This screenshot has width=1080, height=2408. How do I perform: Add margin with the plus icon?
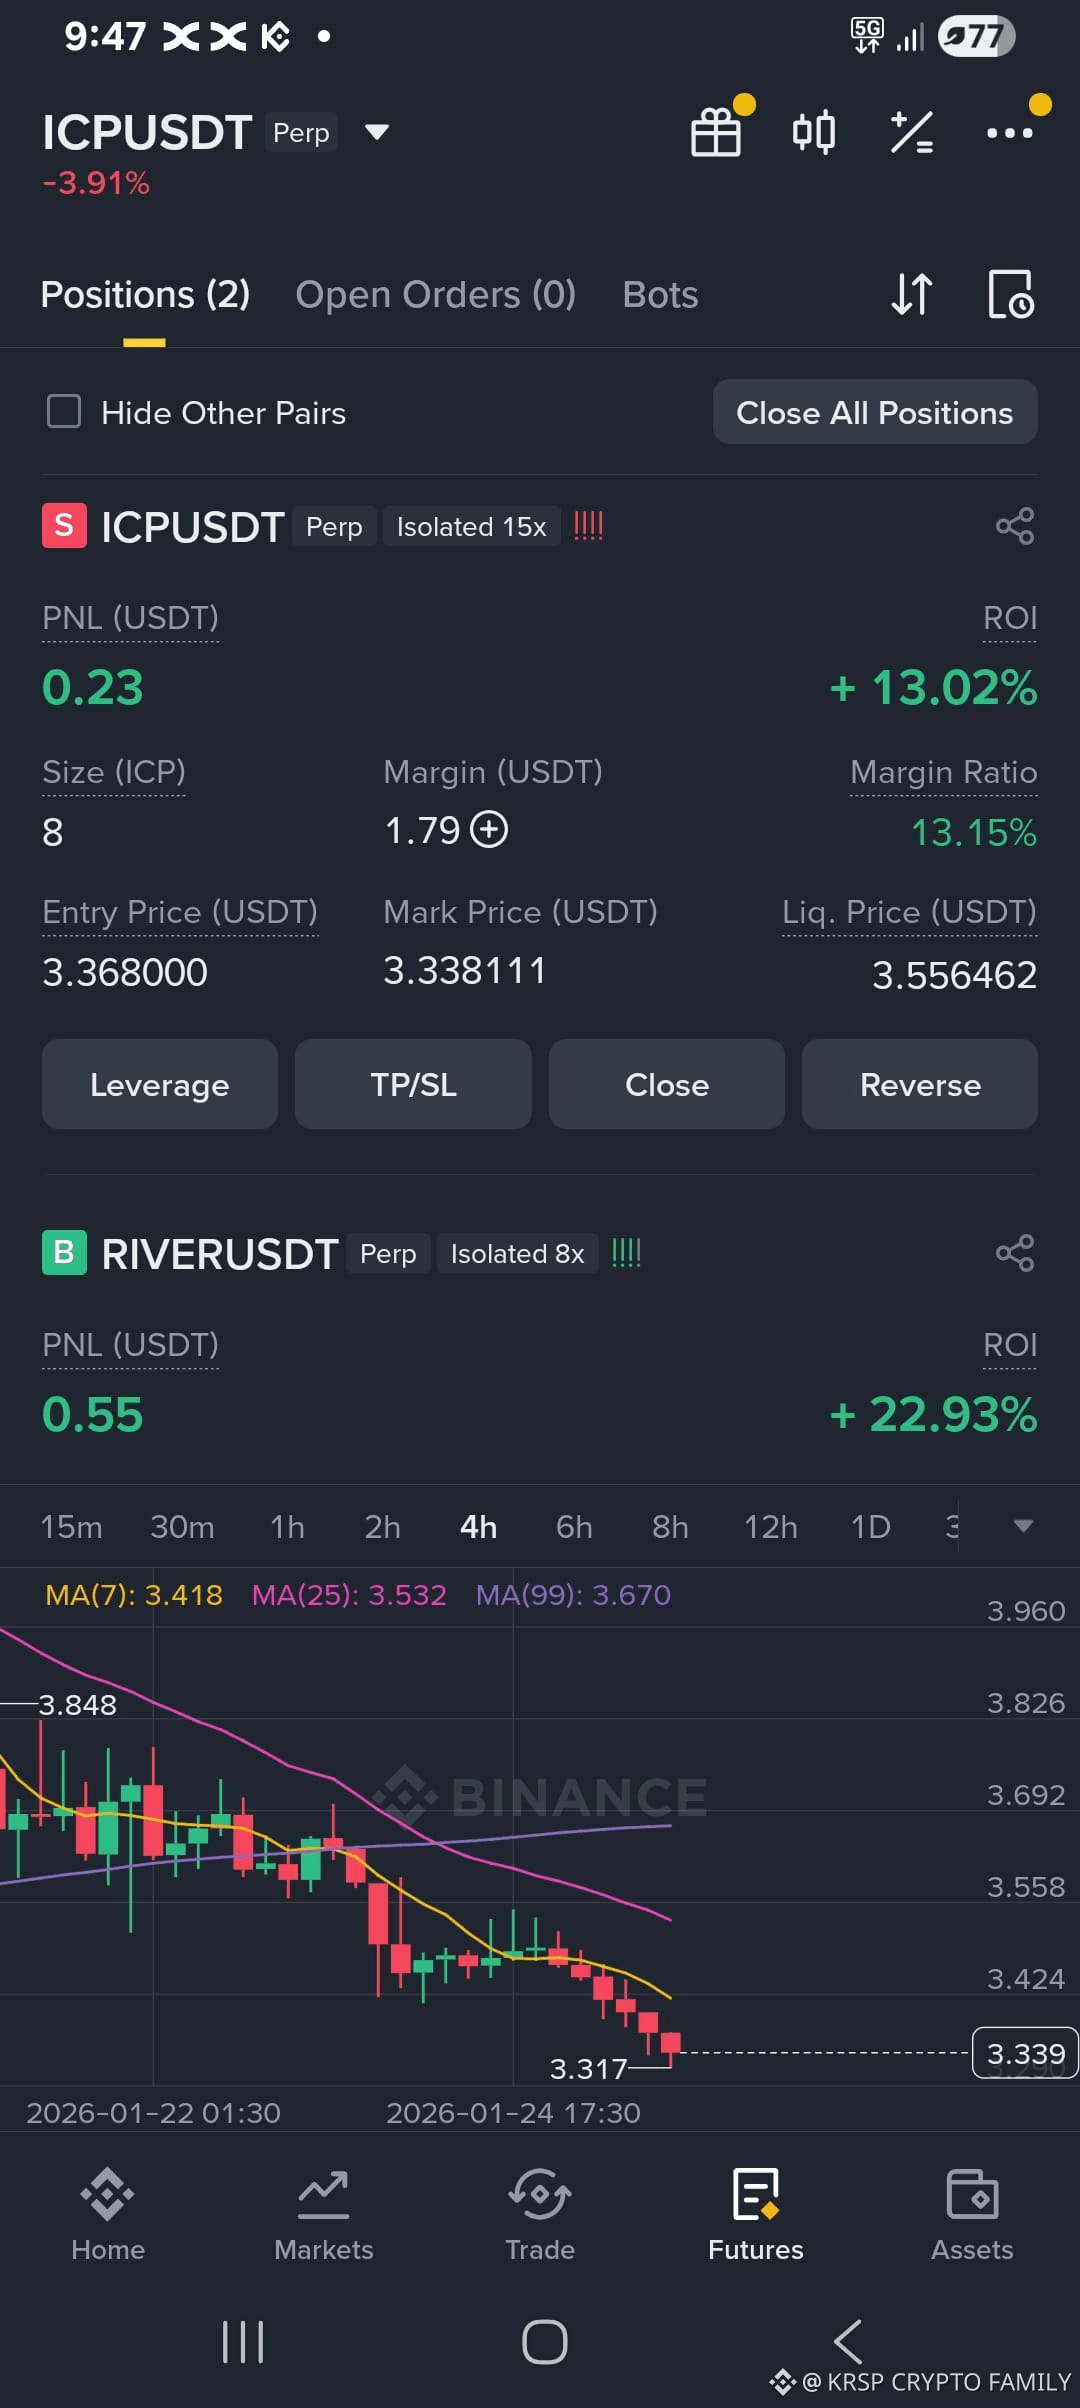pos(489,830)
